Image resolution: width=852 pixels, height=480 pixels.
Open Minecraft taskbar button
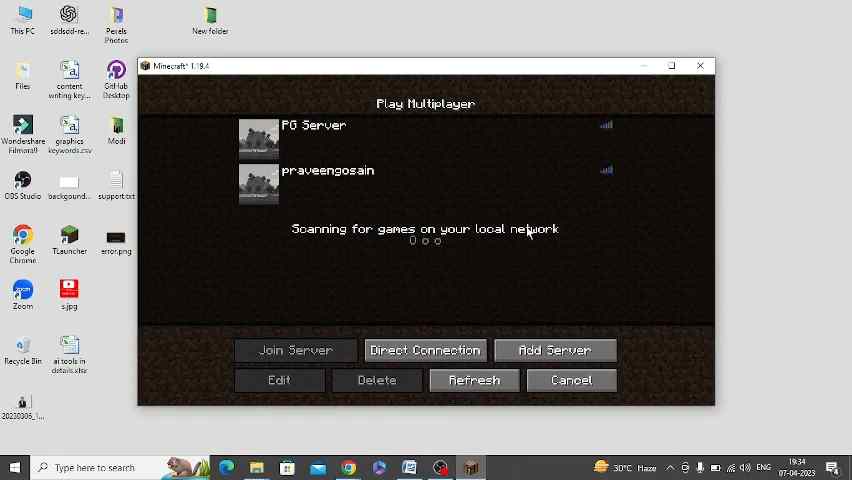(x=471, y=467)
